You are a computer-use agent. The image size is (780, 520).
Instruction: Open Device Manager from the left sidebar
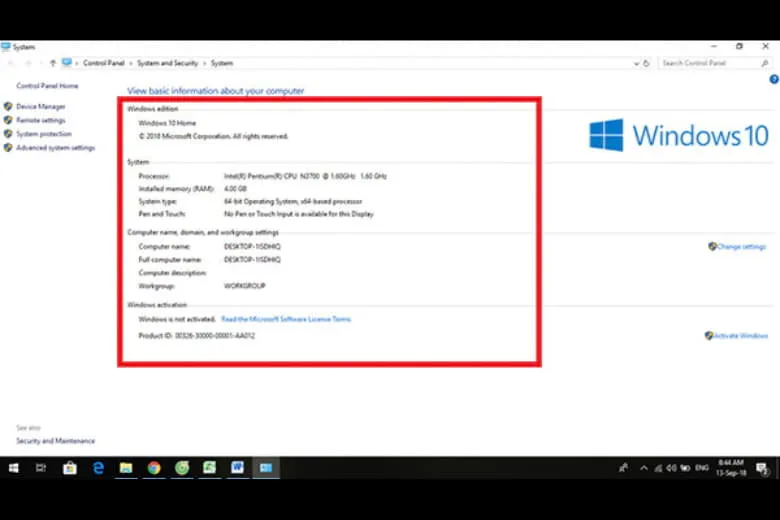click(40, 106)
